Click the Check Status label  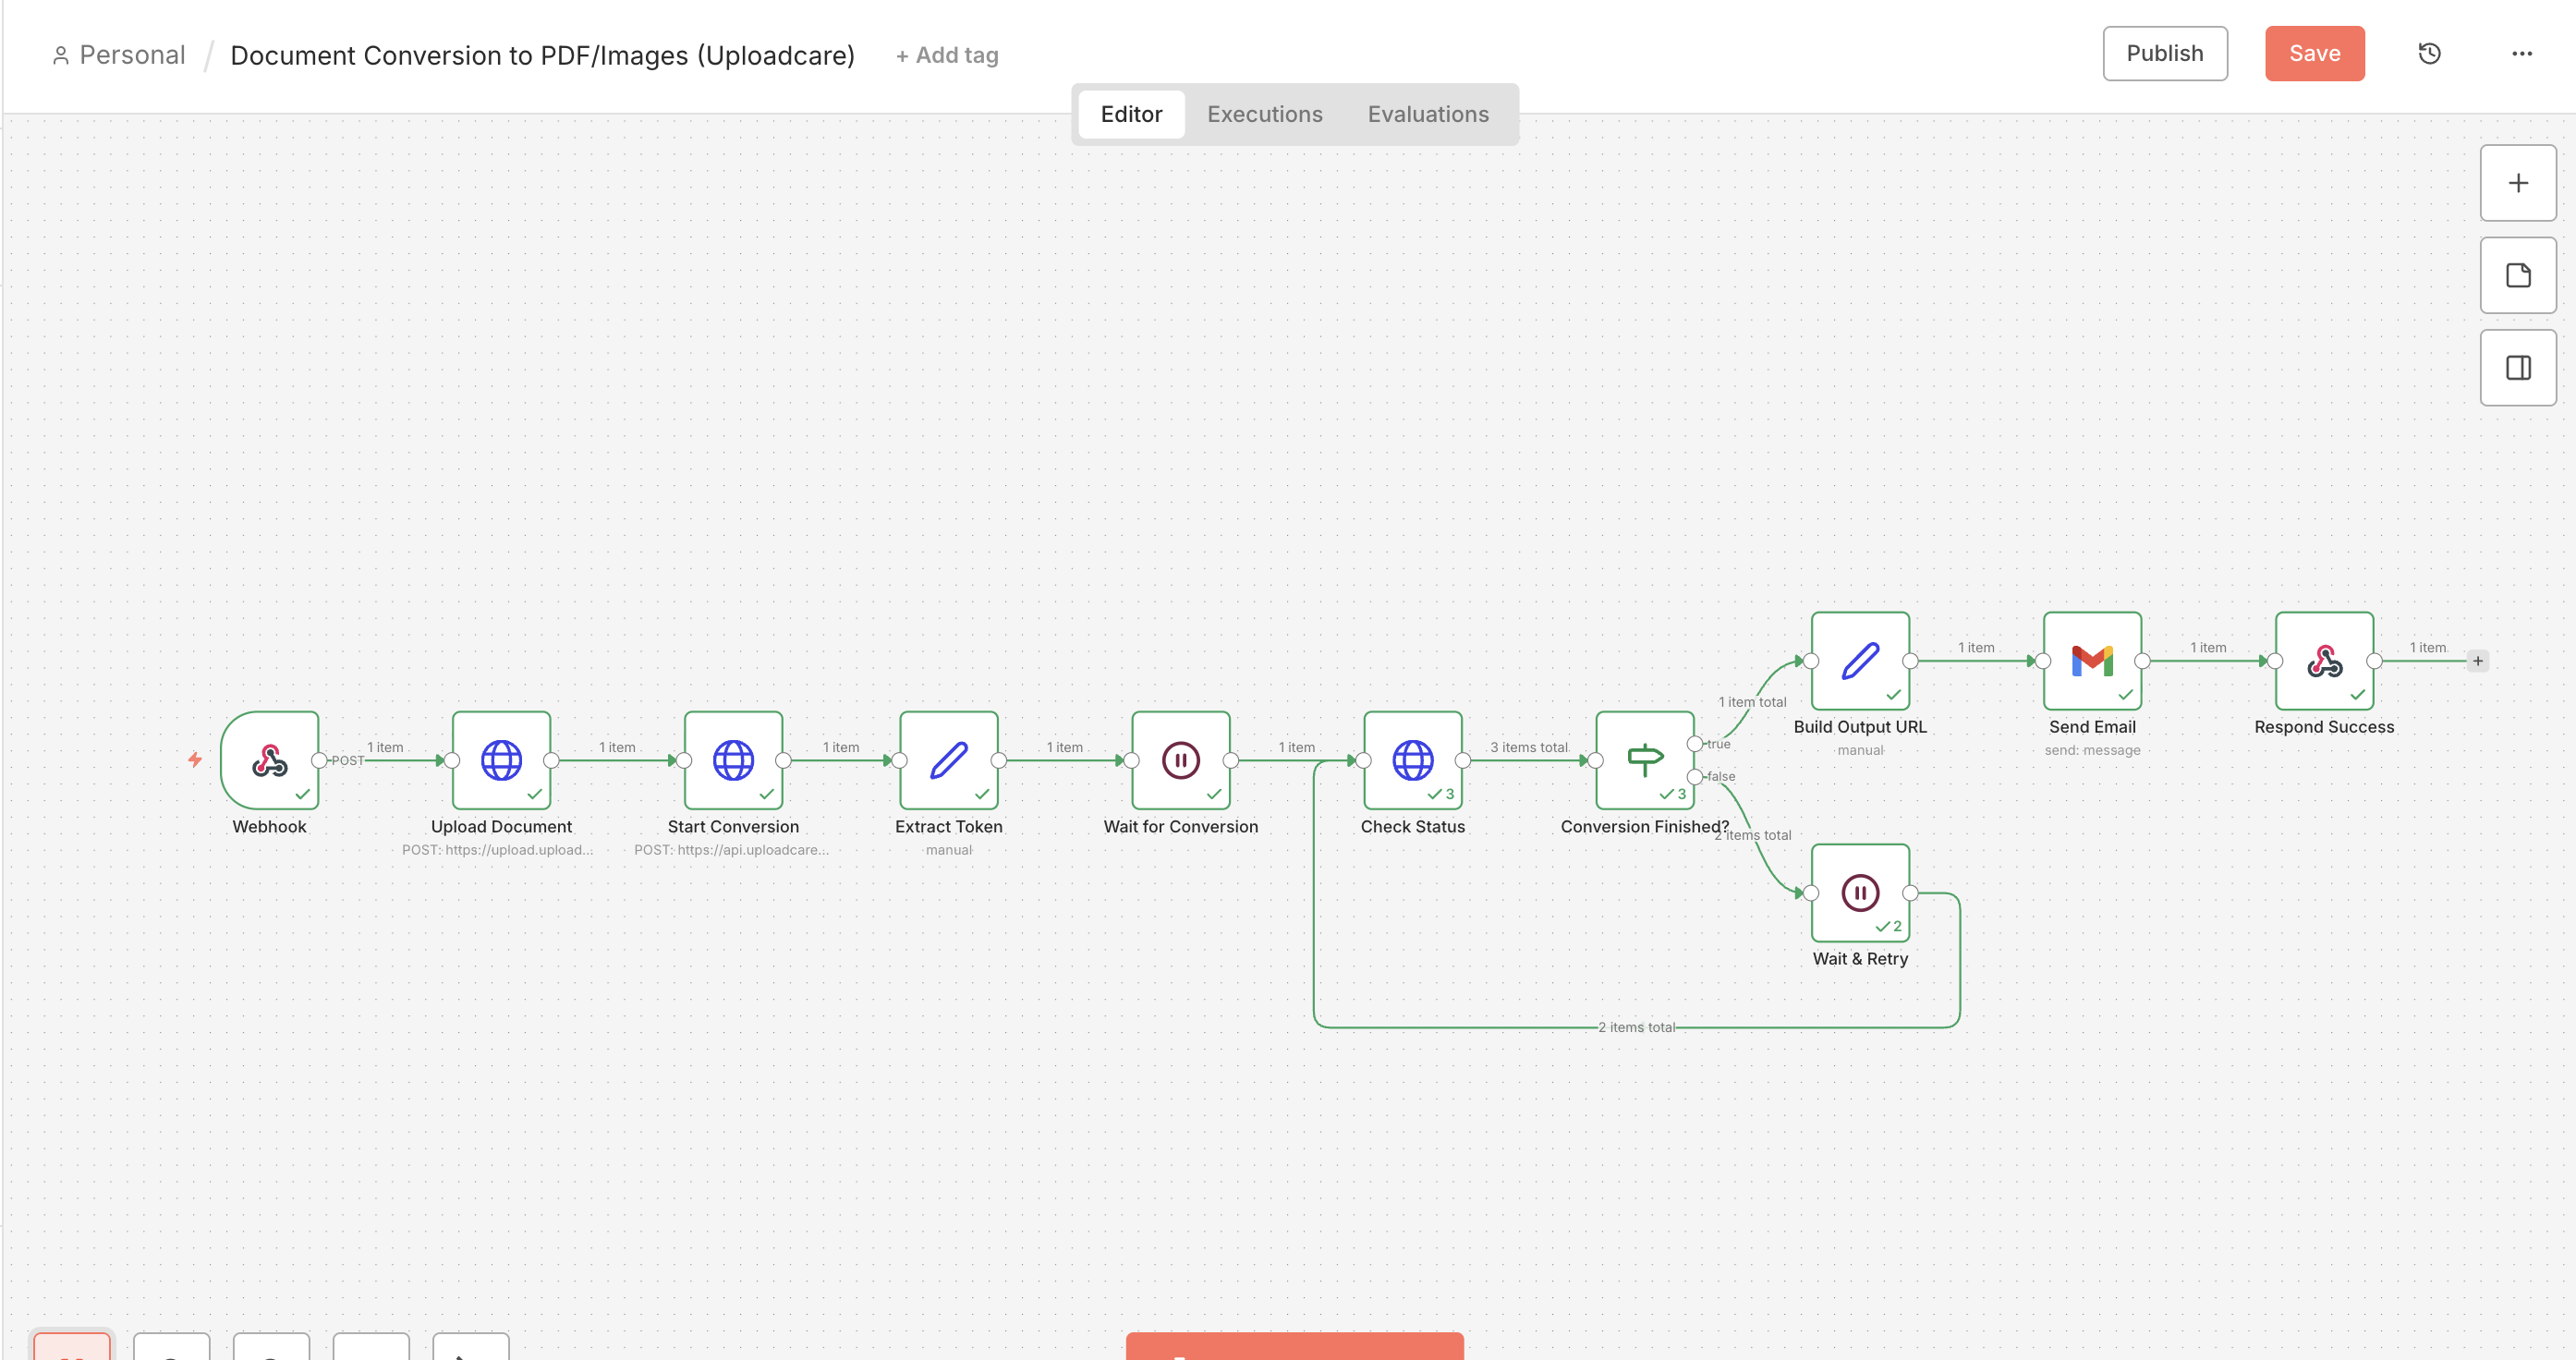(1413, 827)
